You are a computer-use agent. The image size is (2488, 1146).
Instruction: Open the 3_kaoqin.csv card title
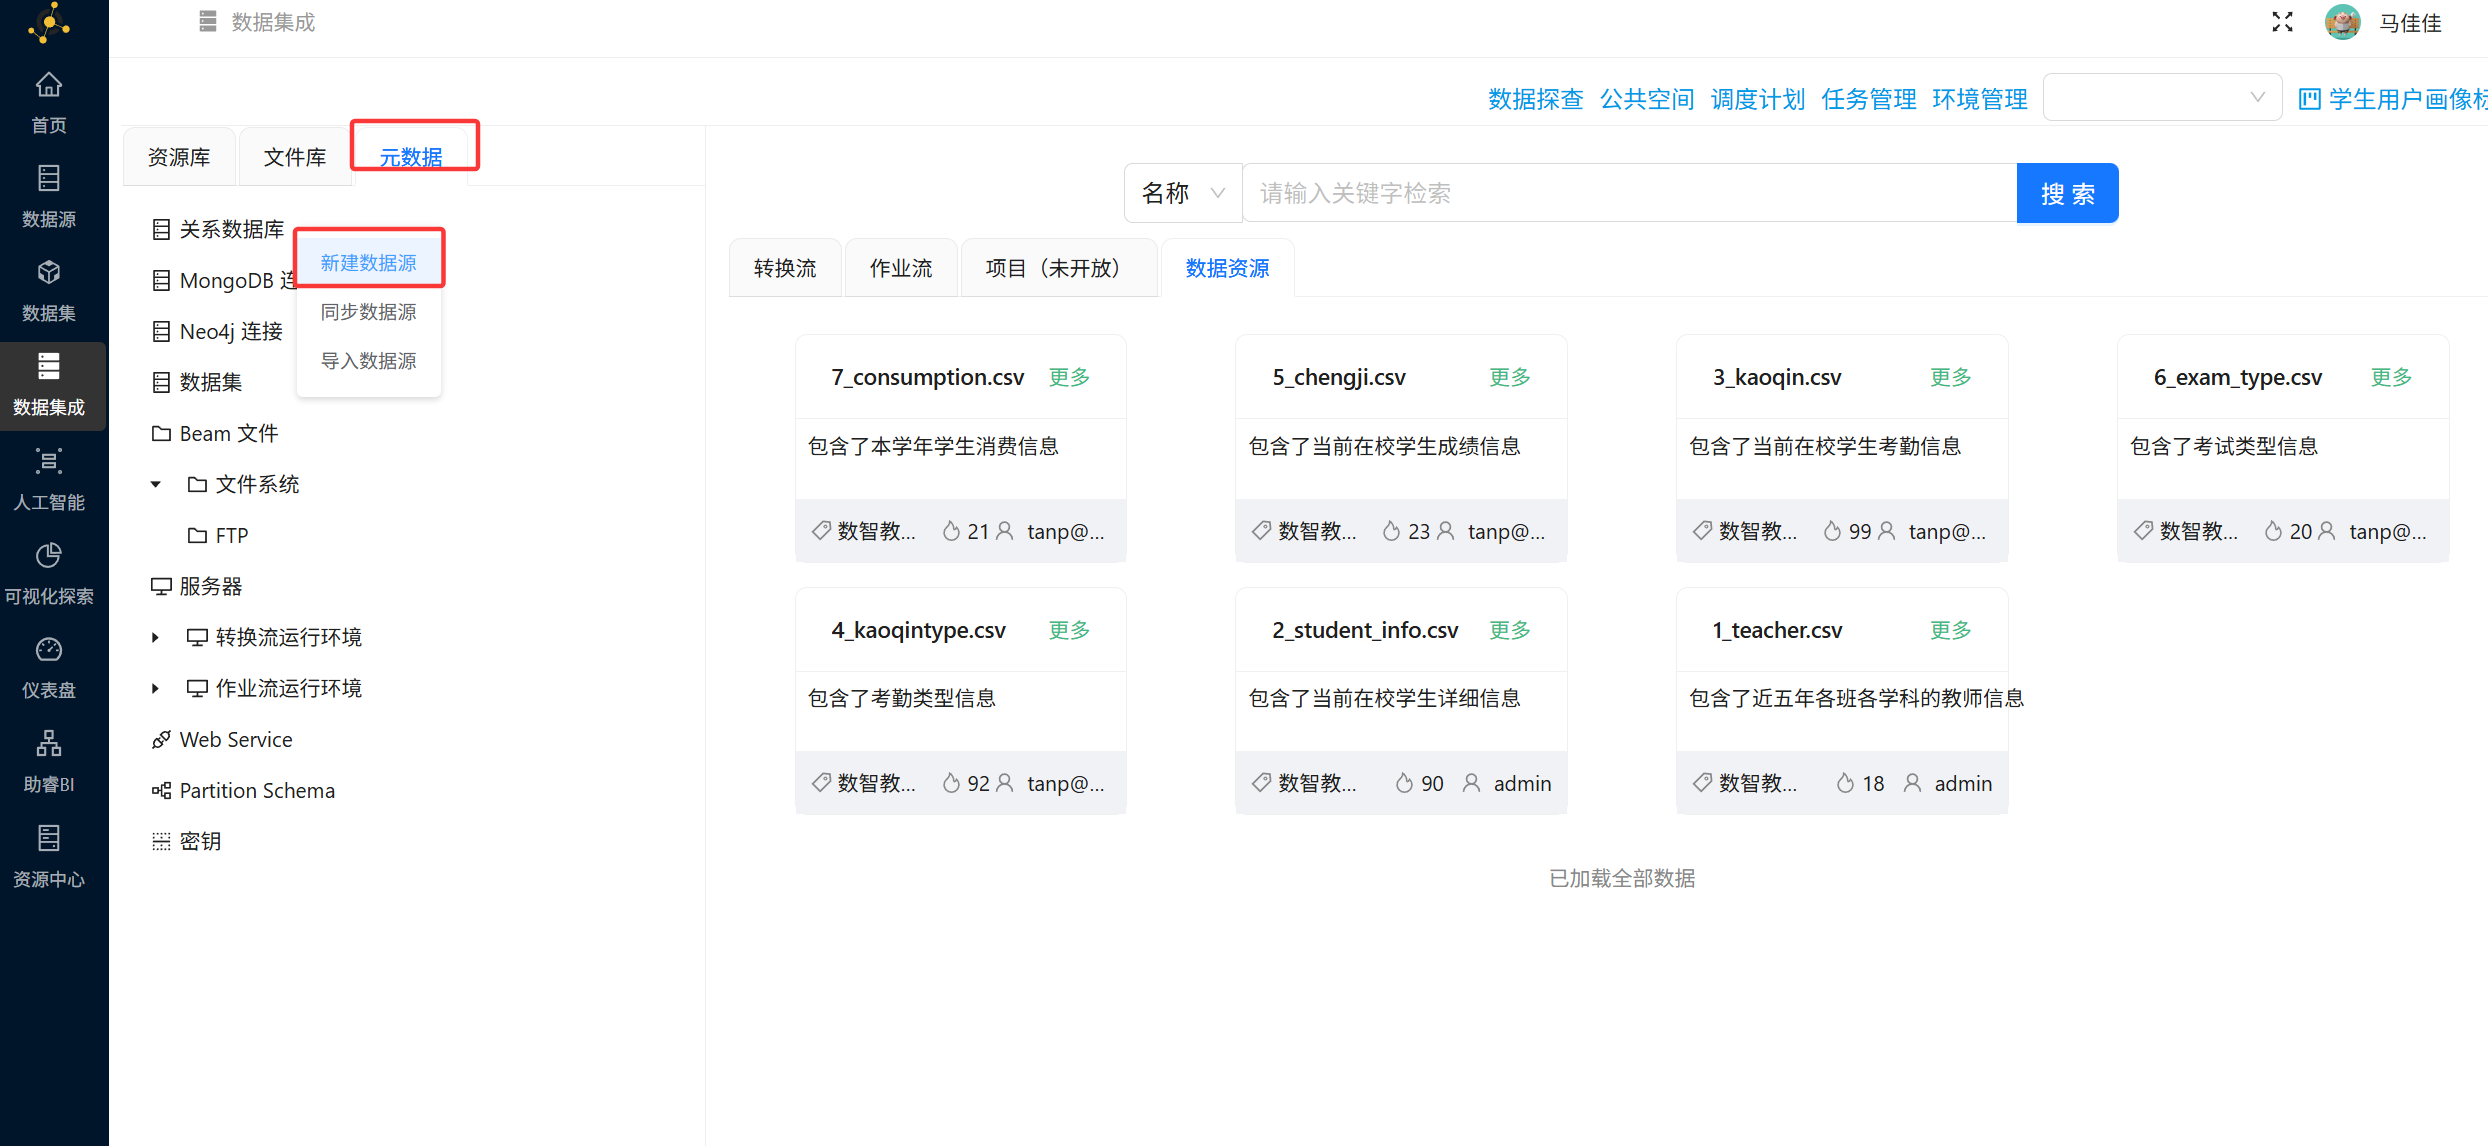coord(1777,377)
